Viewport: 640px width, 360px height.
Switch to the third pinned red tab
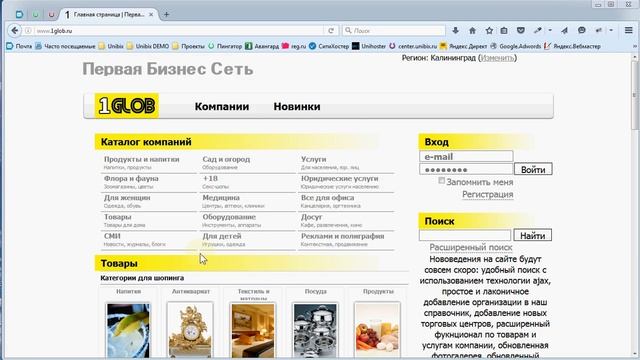[51, 14]
